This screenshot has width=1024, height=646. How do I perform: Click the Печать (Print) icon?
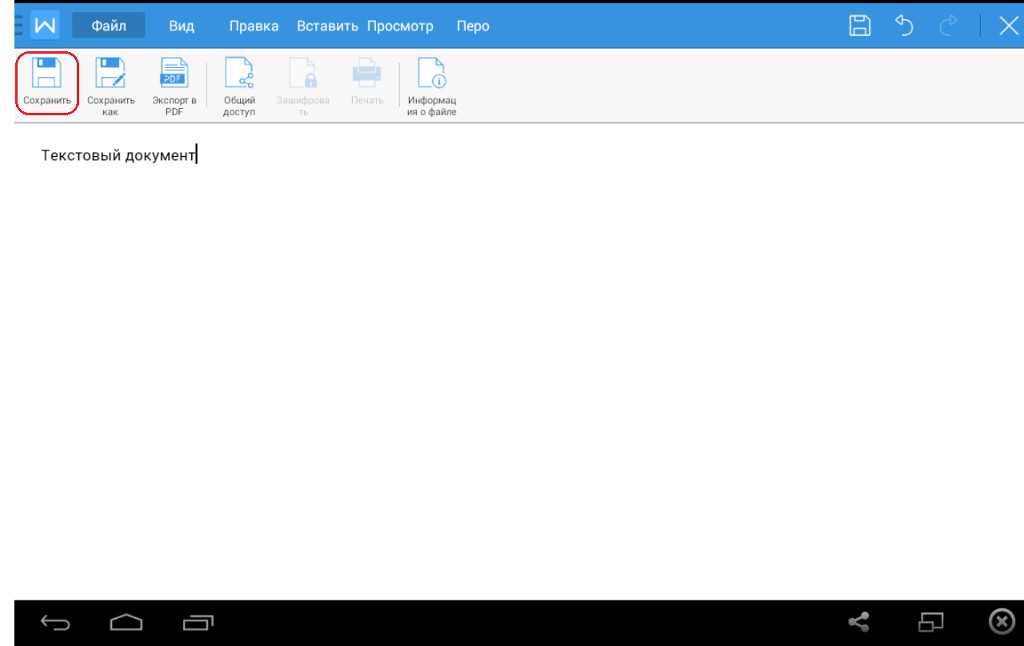click(367, 76)
